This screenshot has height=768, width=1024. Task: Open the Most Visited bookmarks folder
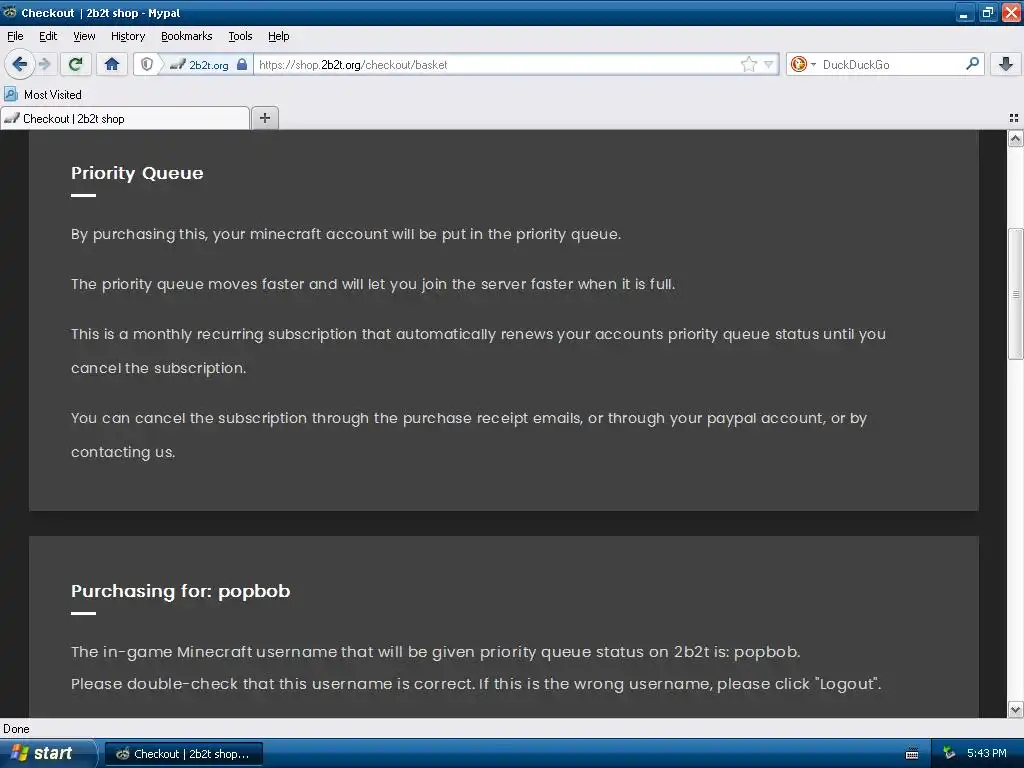pos(43,95)
